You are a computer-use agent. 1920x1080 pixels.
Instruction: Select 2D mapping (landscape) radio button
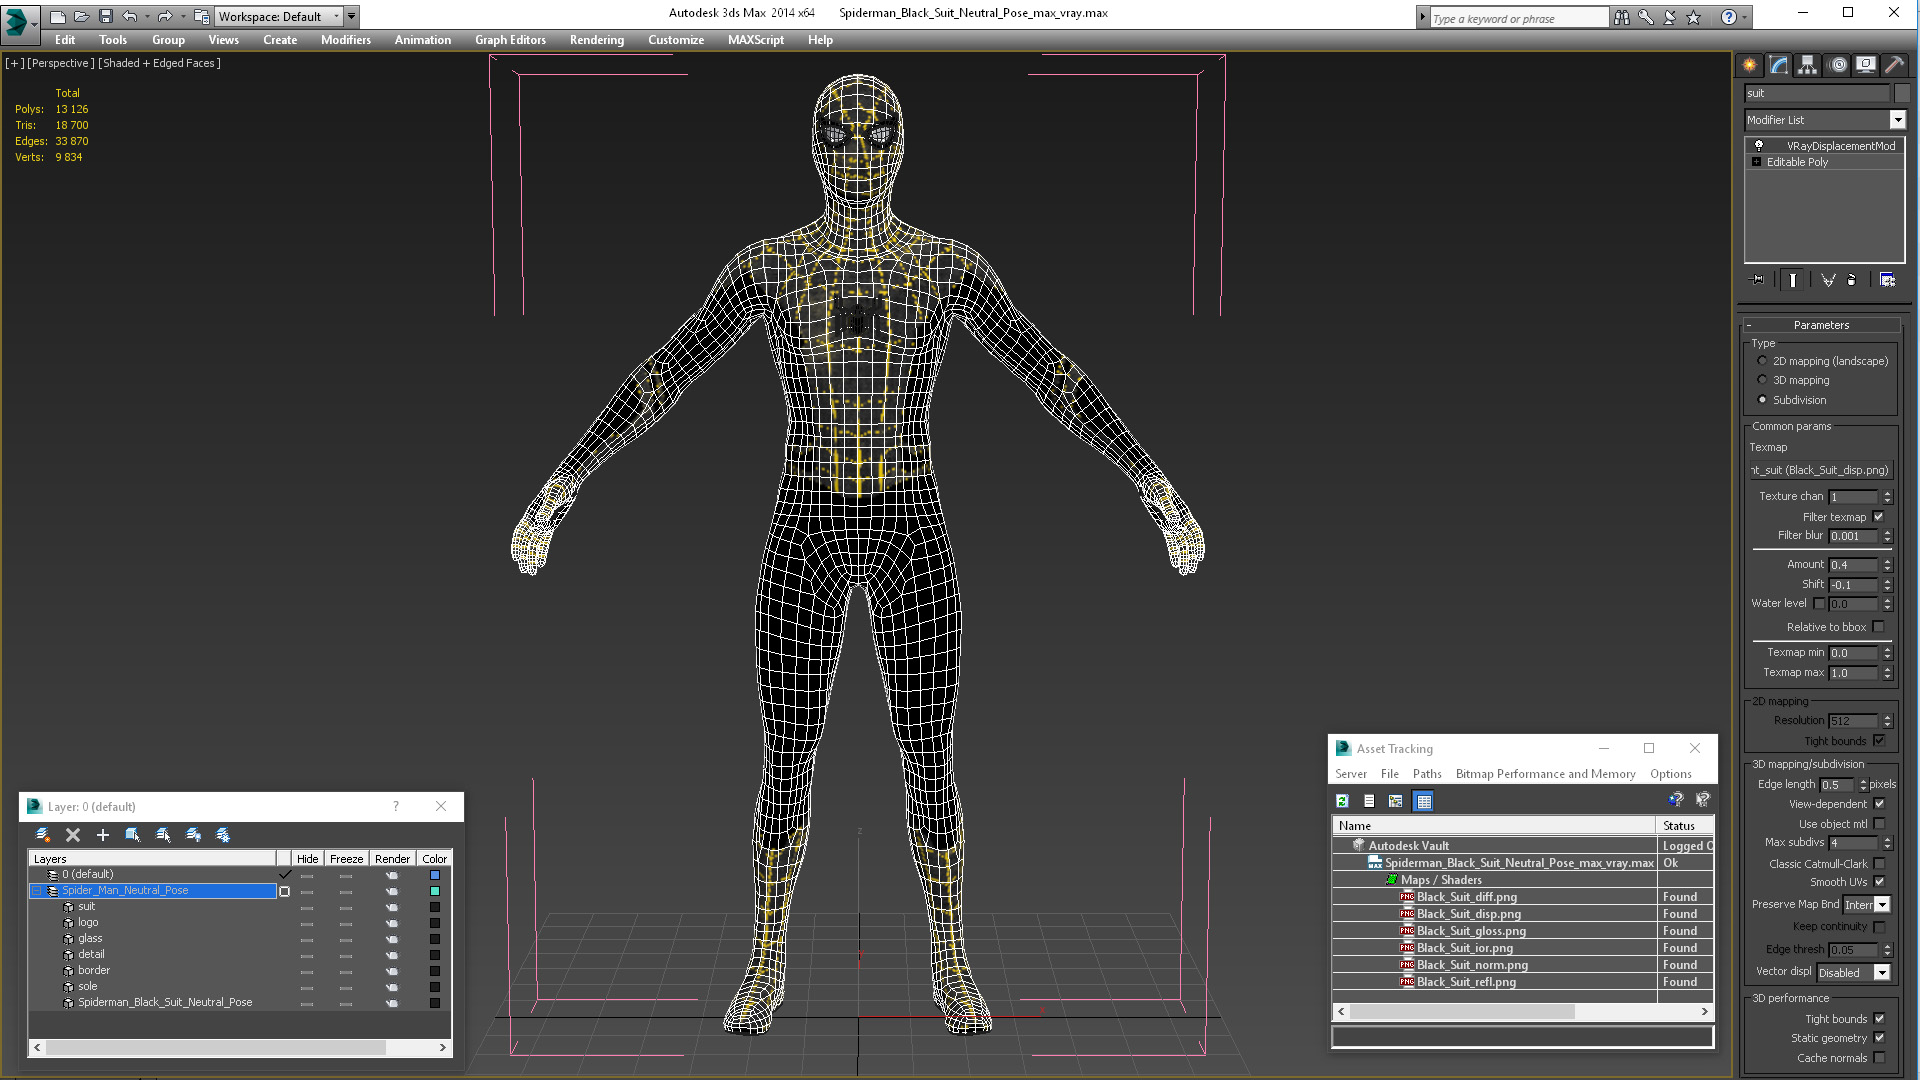tap(1762, 361)
